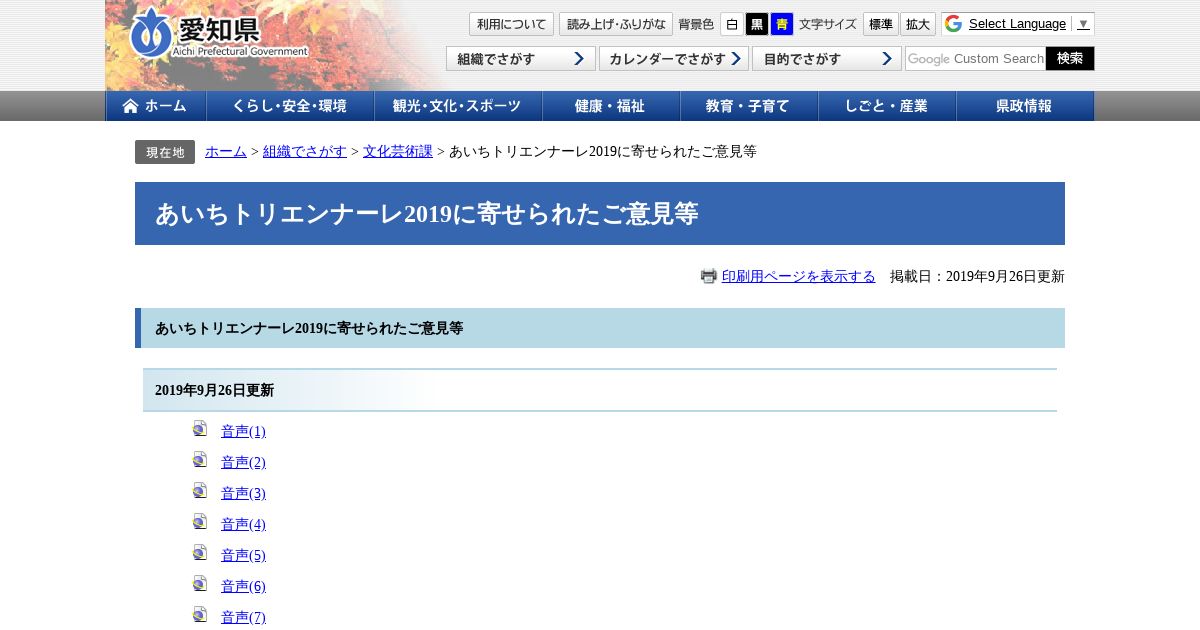Open the 音声(6) link

[243, 586]
